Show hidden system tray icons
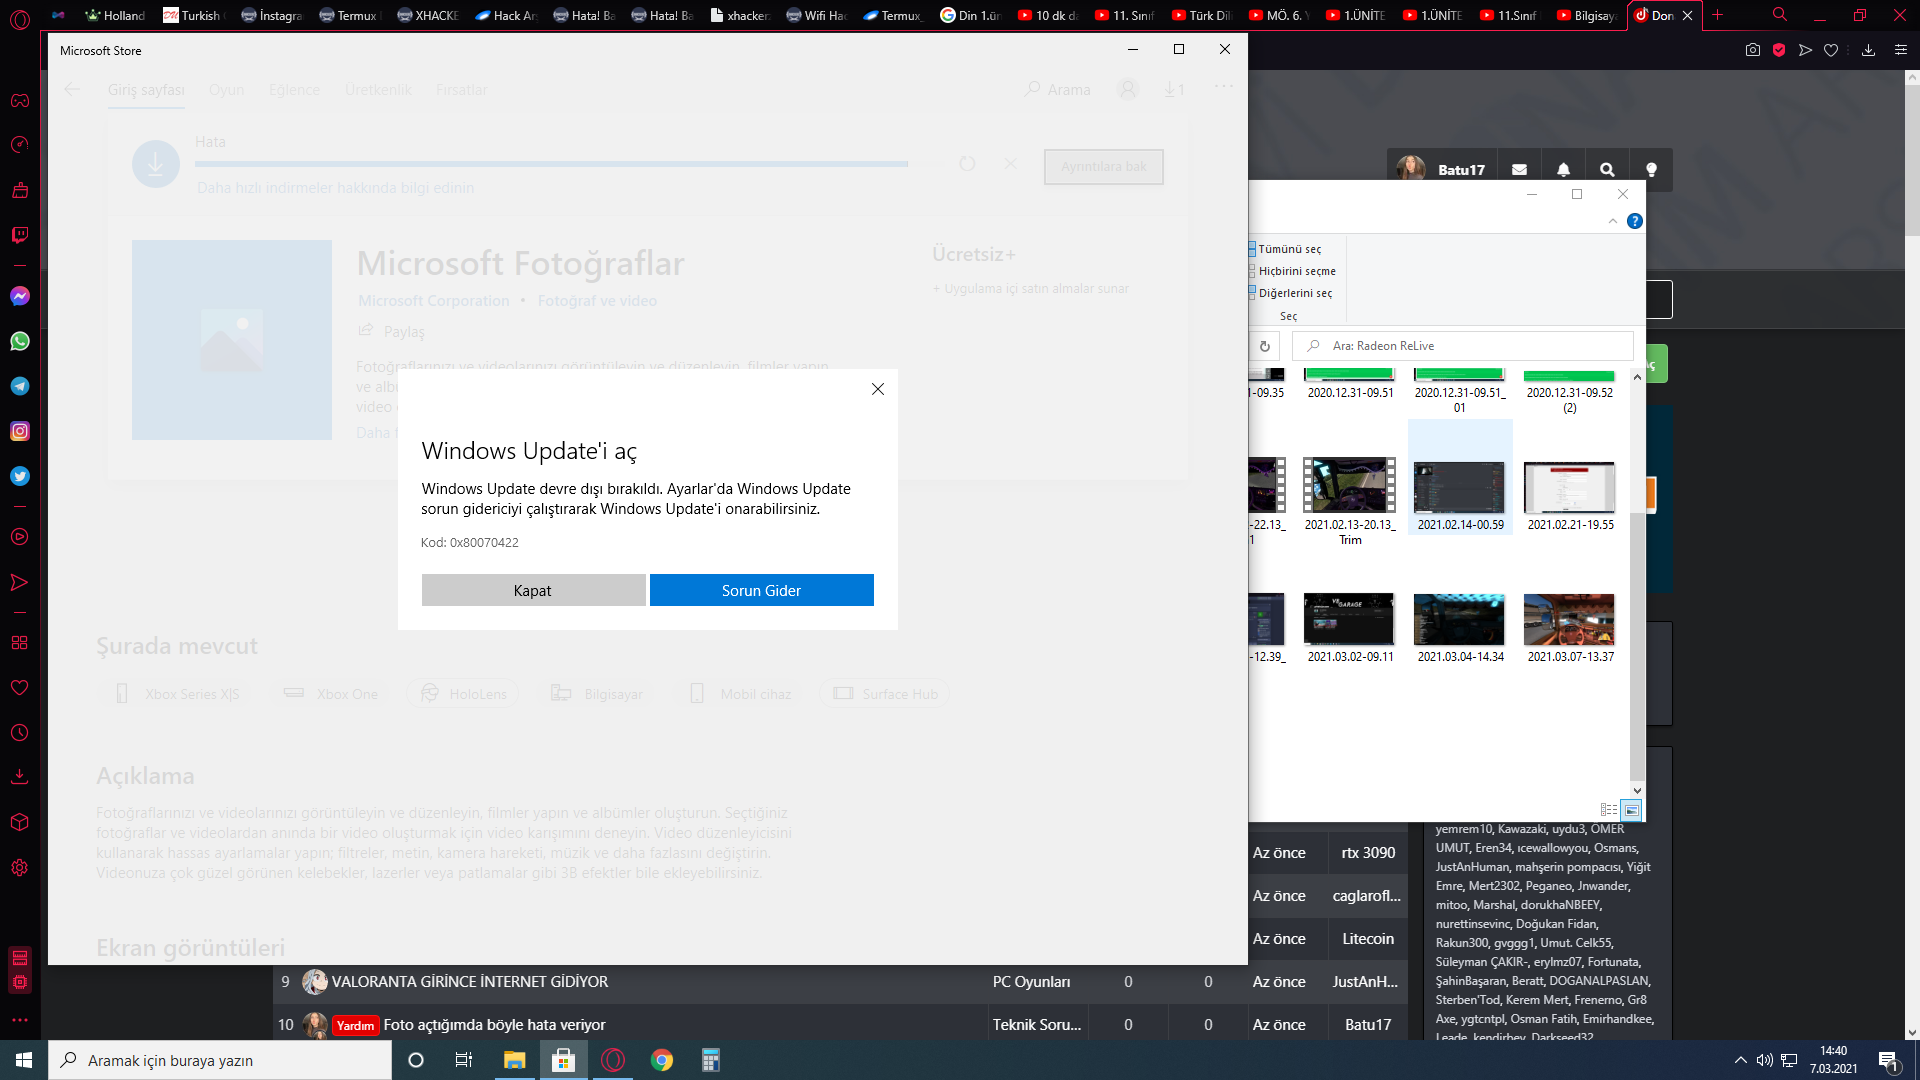 click(x=1740, y=1060)
